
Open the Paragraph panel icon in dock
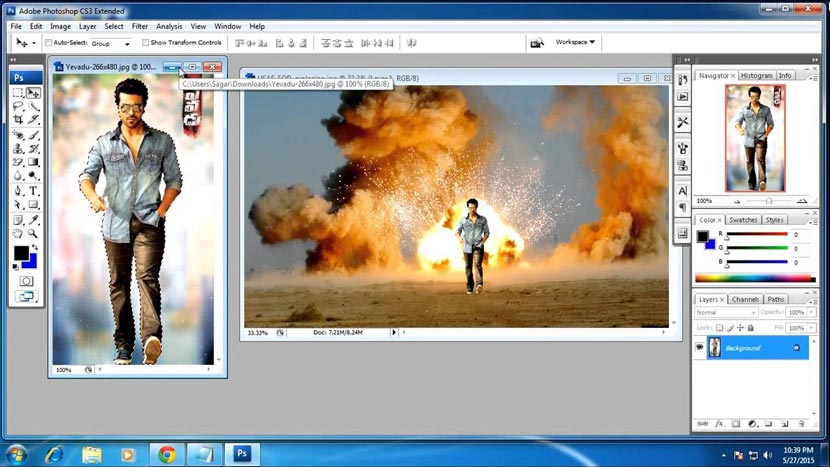[682, 207]
